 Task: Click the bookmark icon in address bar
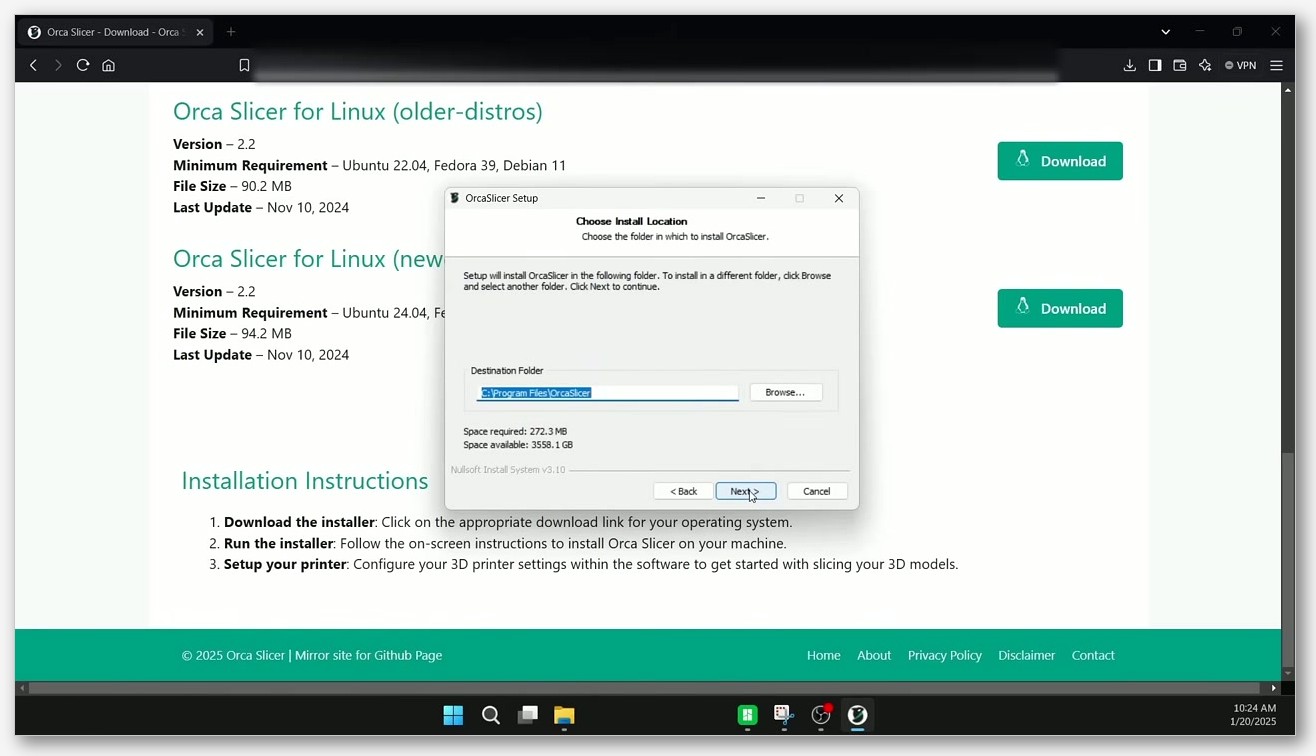(244, 65)
